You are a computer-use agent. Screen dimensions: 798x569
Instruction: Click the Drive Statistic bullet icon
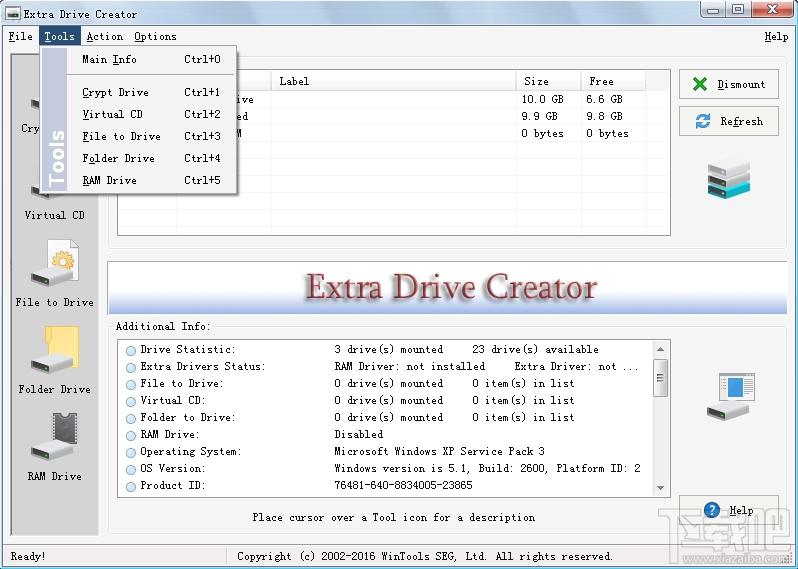(131, 351)
